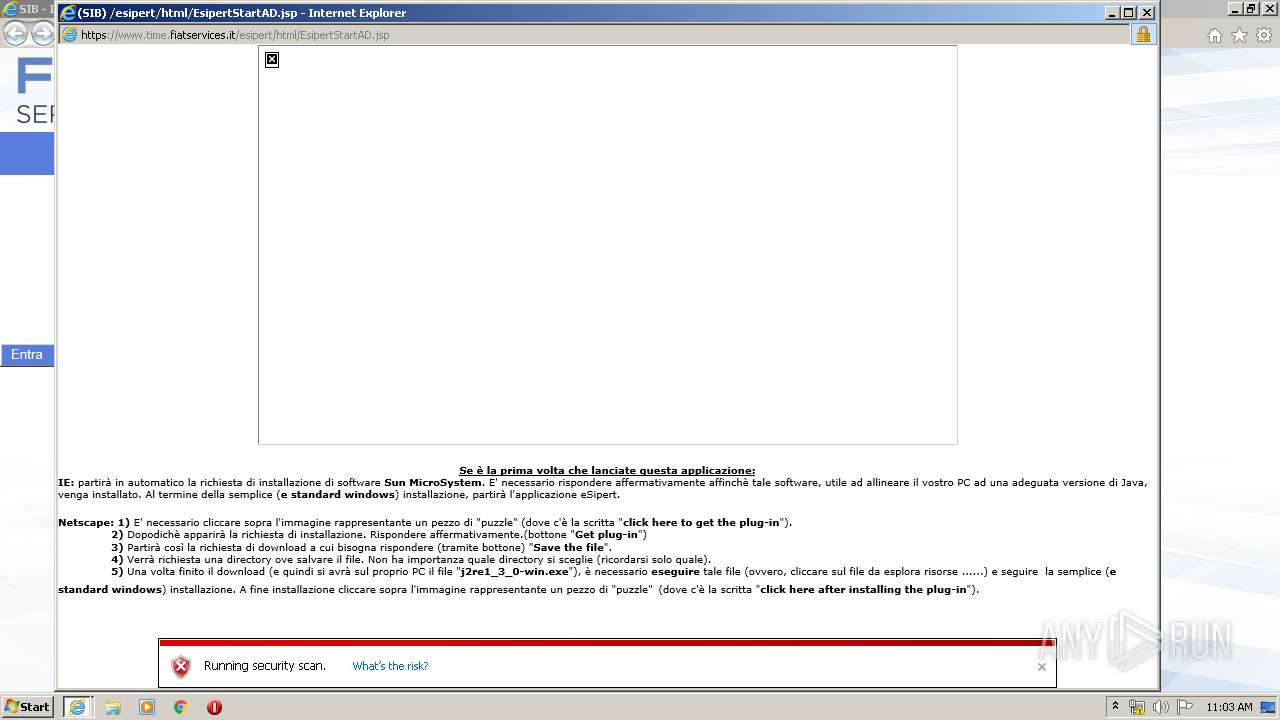Restore down the background IE window
This screenshot has height=720, width=1280.
pos(1251,9)
